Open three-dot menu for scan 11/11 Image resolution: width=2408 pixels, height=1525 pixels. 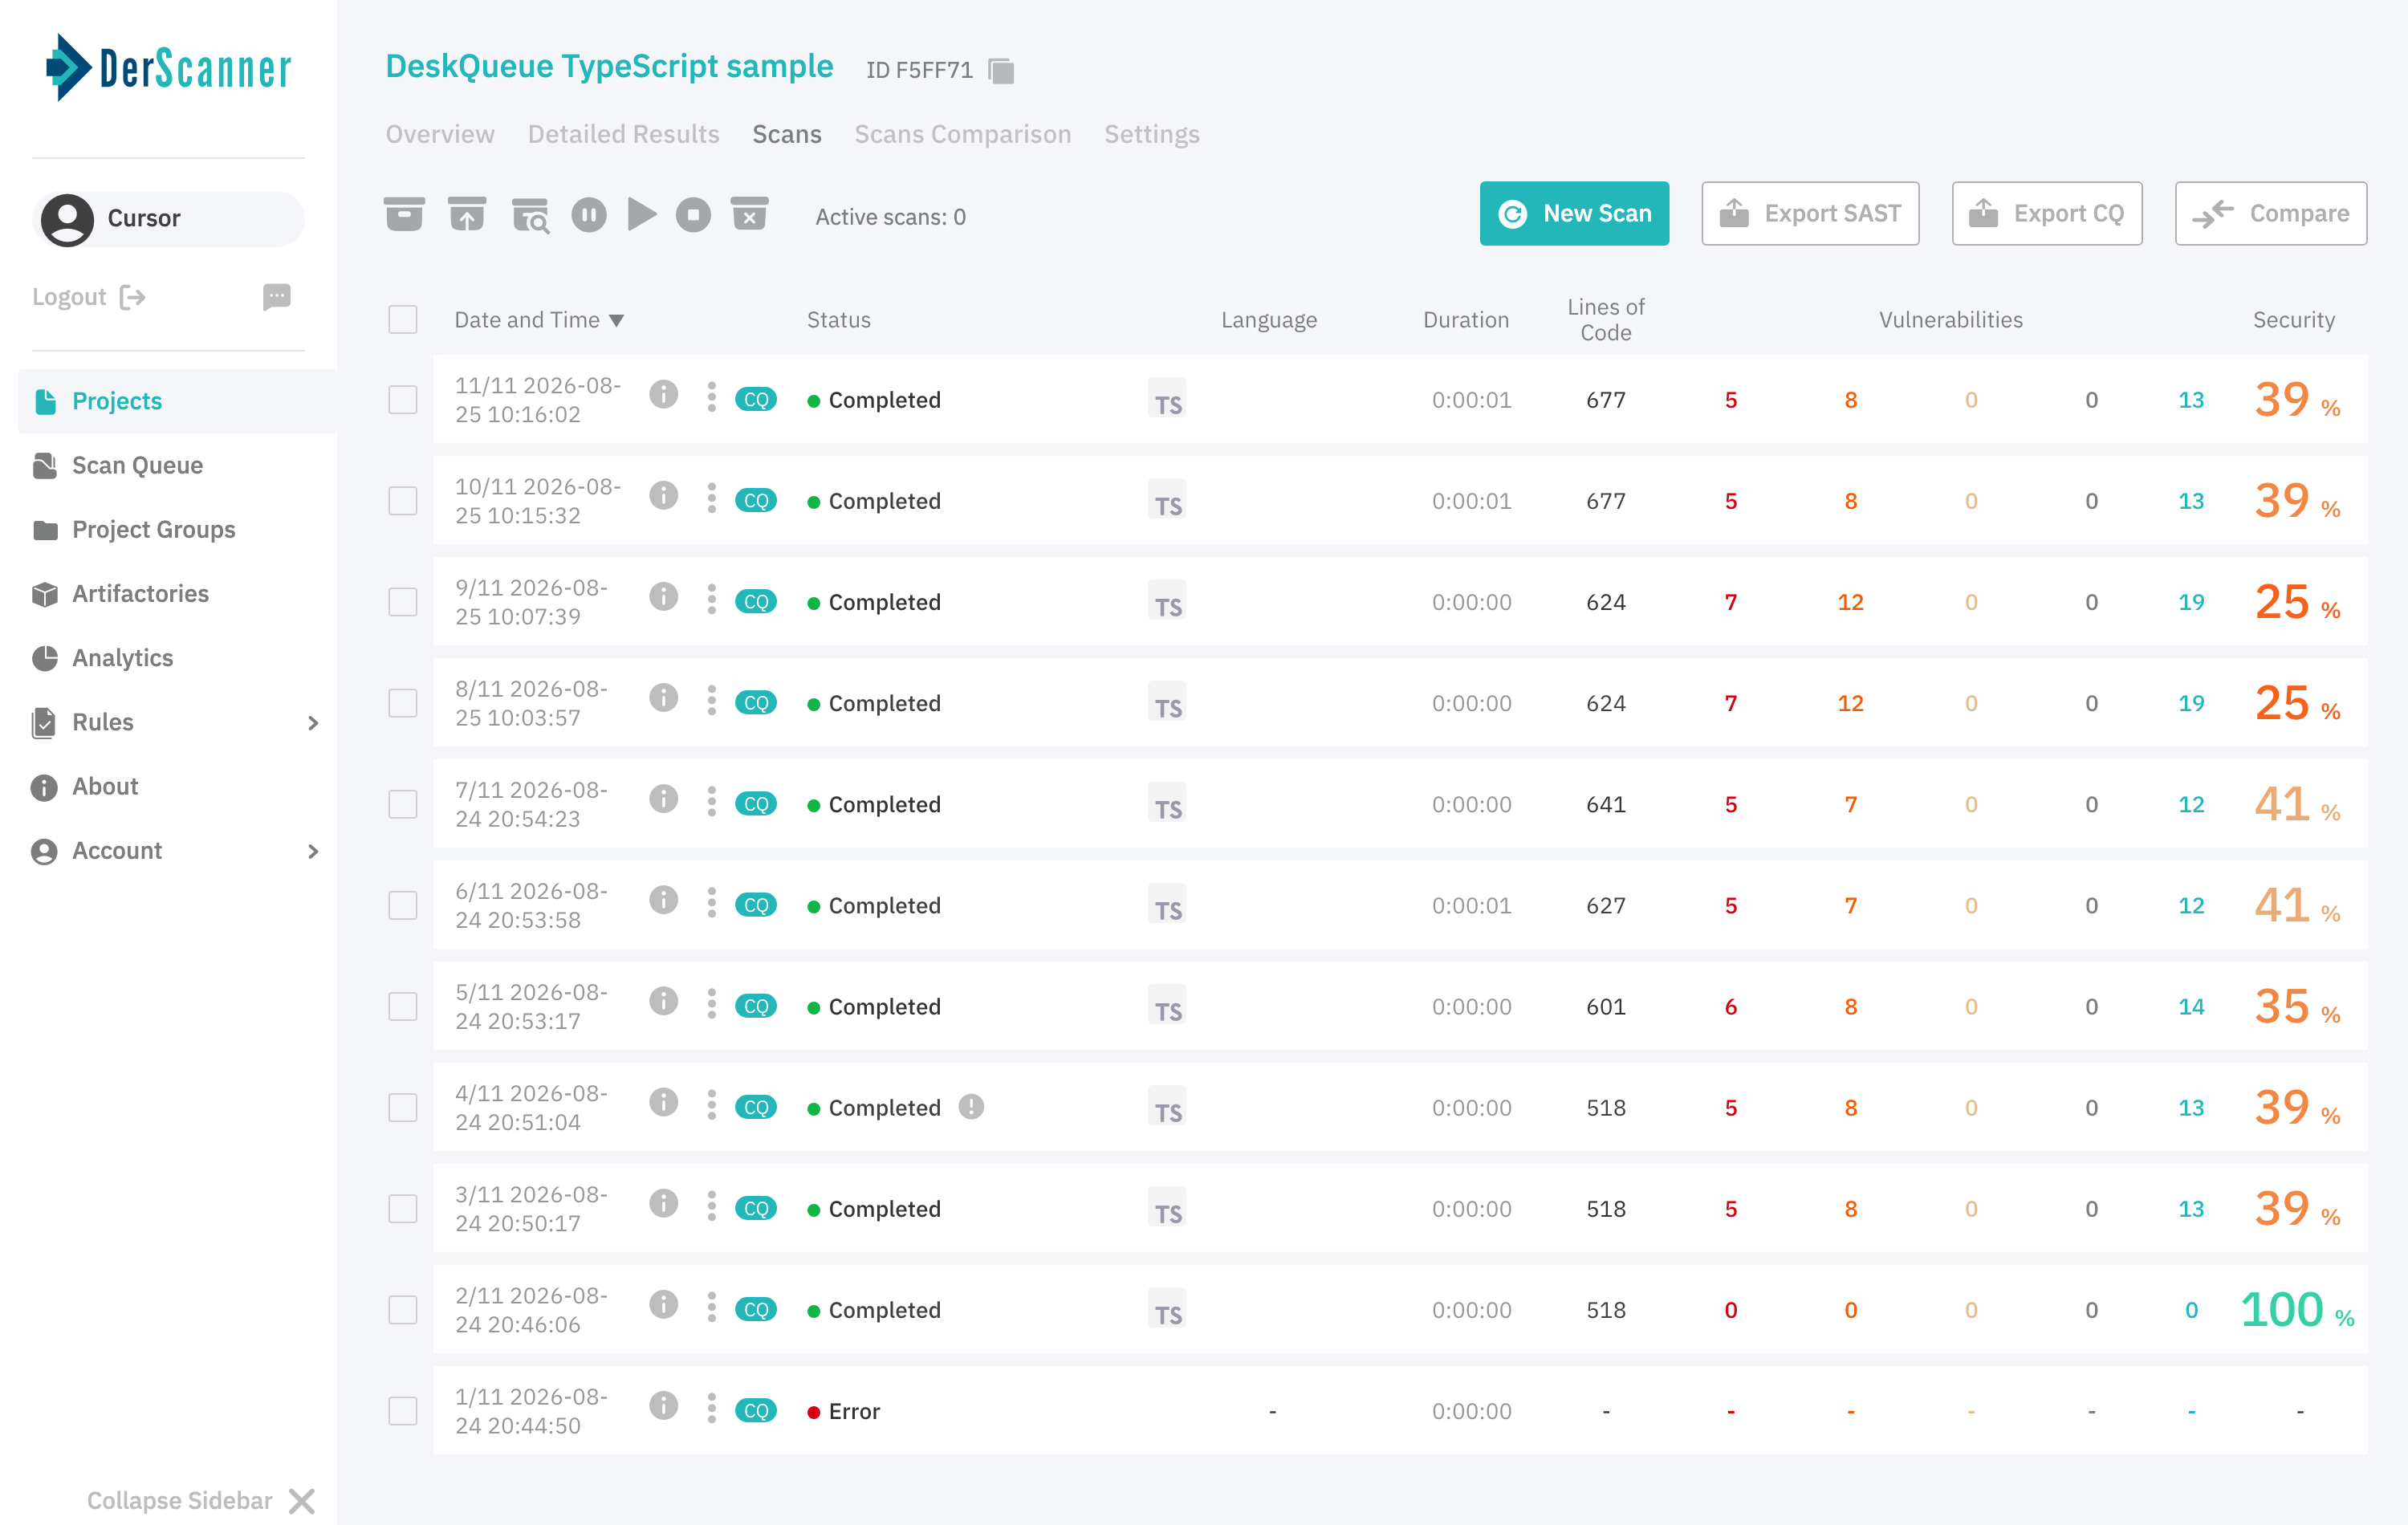point(712,397)
